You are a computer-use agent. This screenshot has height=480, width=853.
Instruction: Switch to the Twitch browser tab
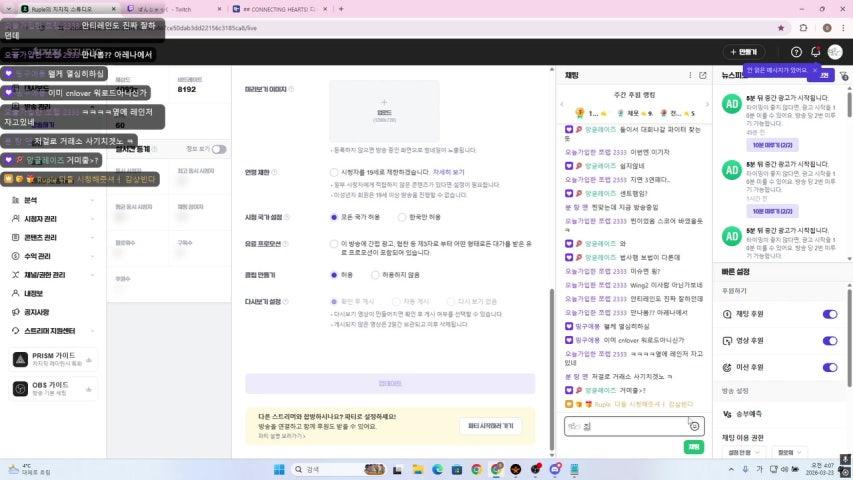point(174,9)
